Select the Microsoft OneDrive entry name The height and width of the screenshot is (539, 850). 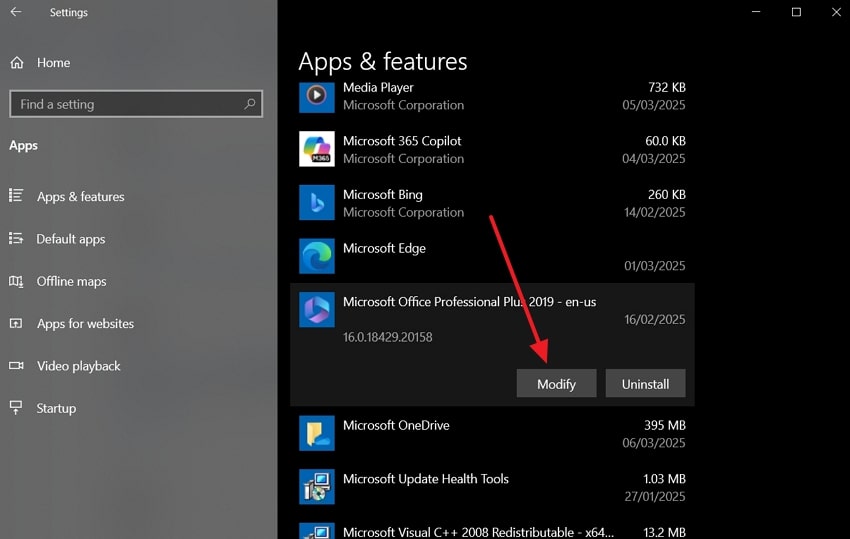[396, 425]
